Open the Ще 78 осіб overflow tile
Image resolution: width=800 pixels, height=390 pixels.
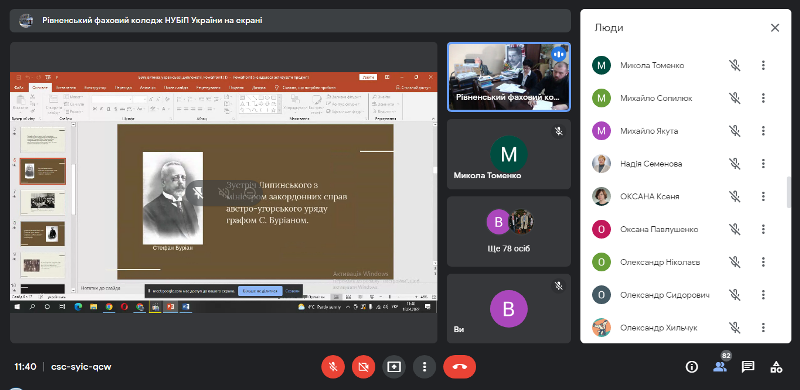tap(509, 231)
